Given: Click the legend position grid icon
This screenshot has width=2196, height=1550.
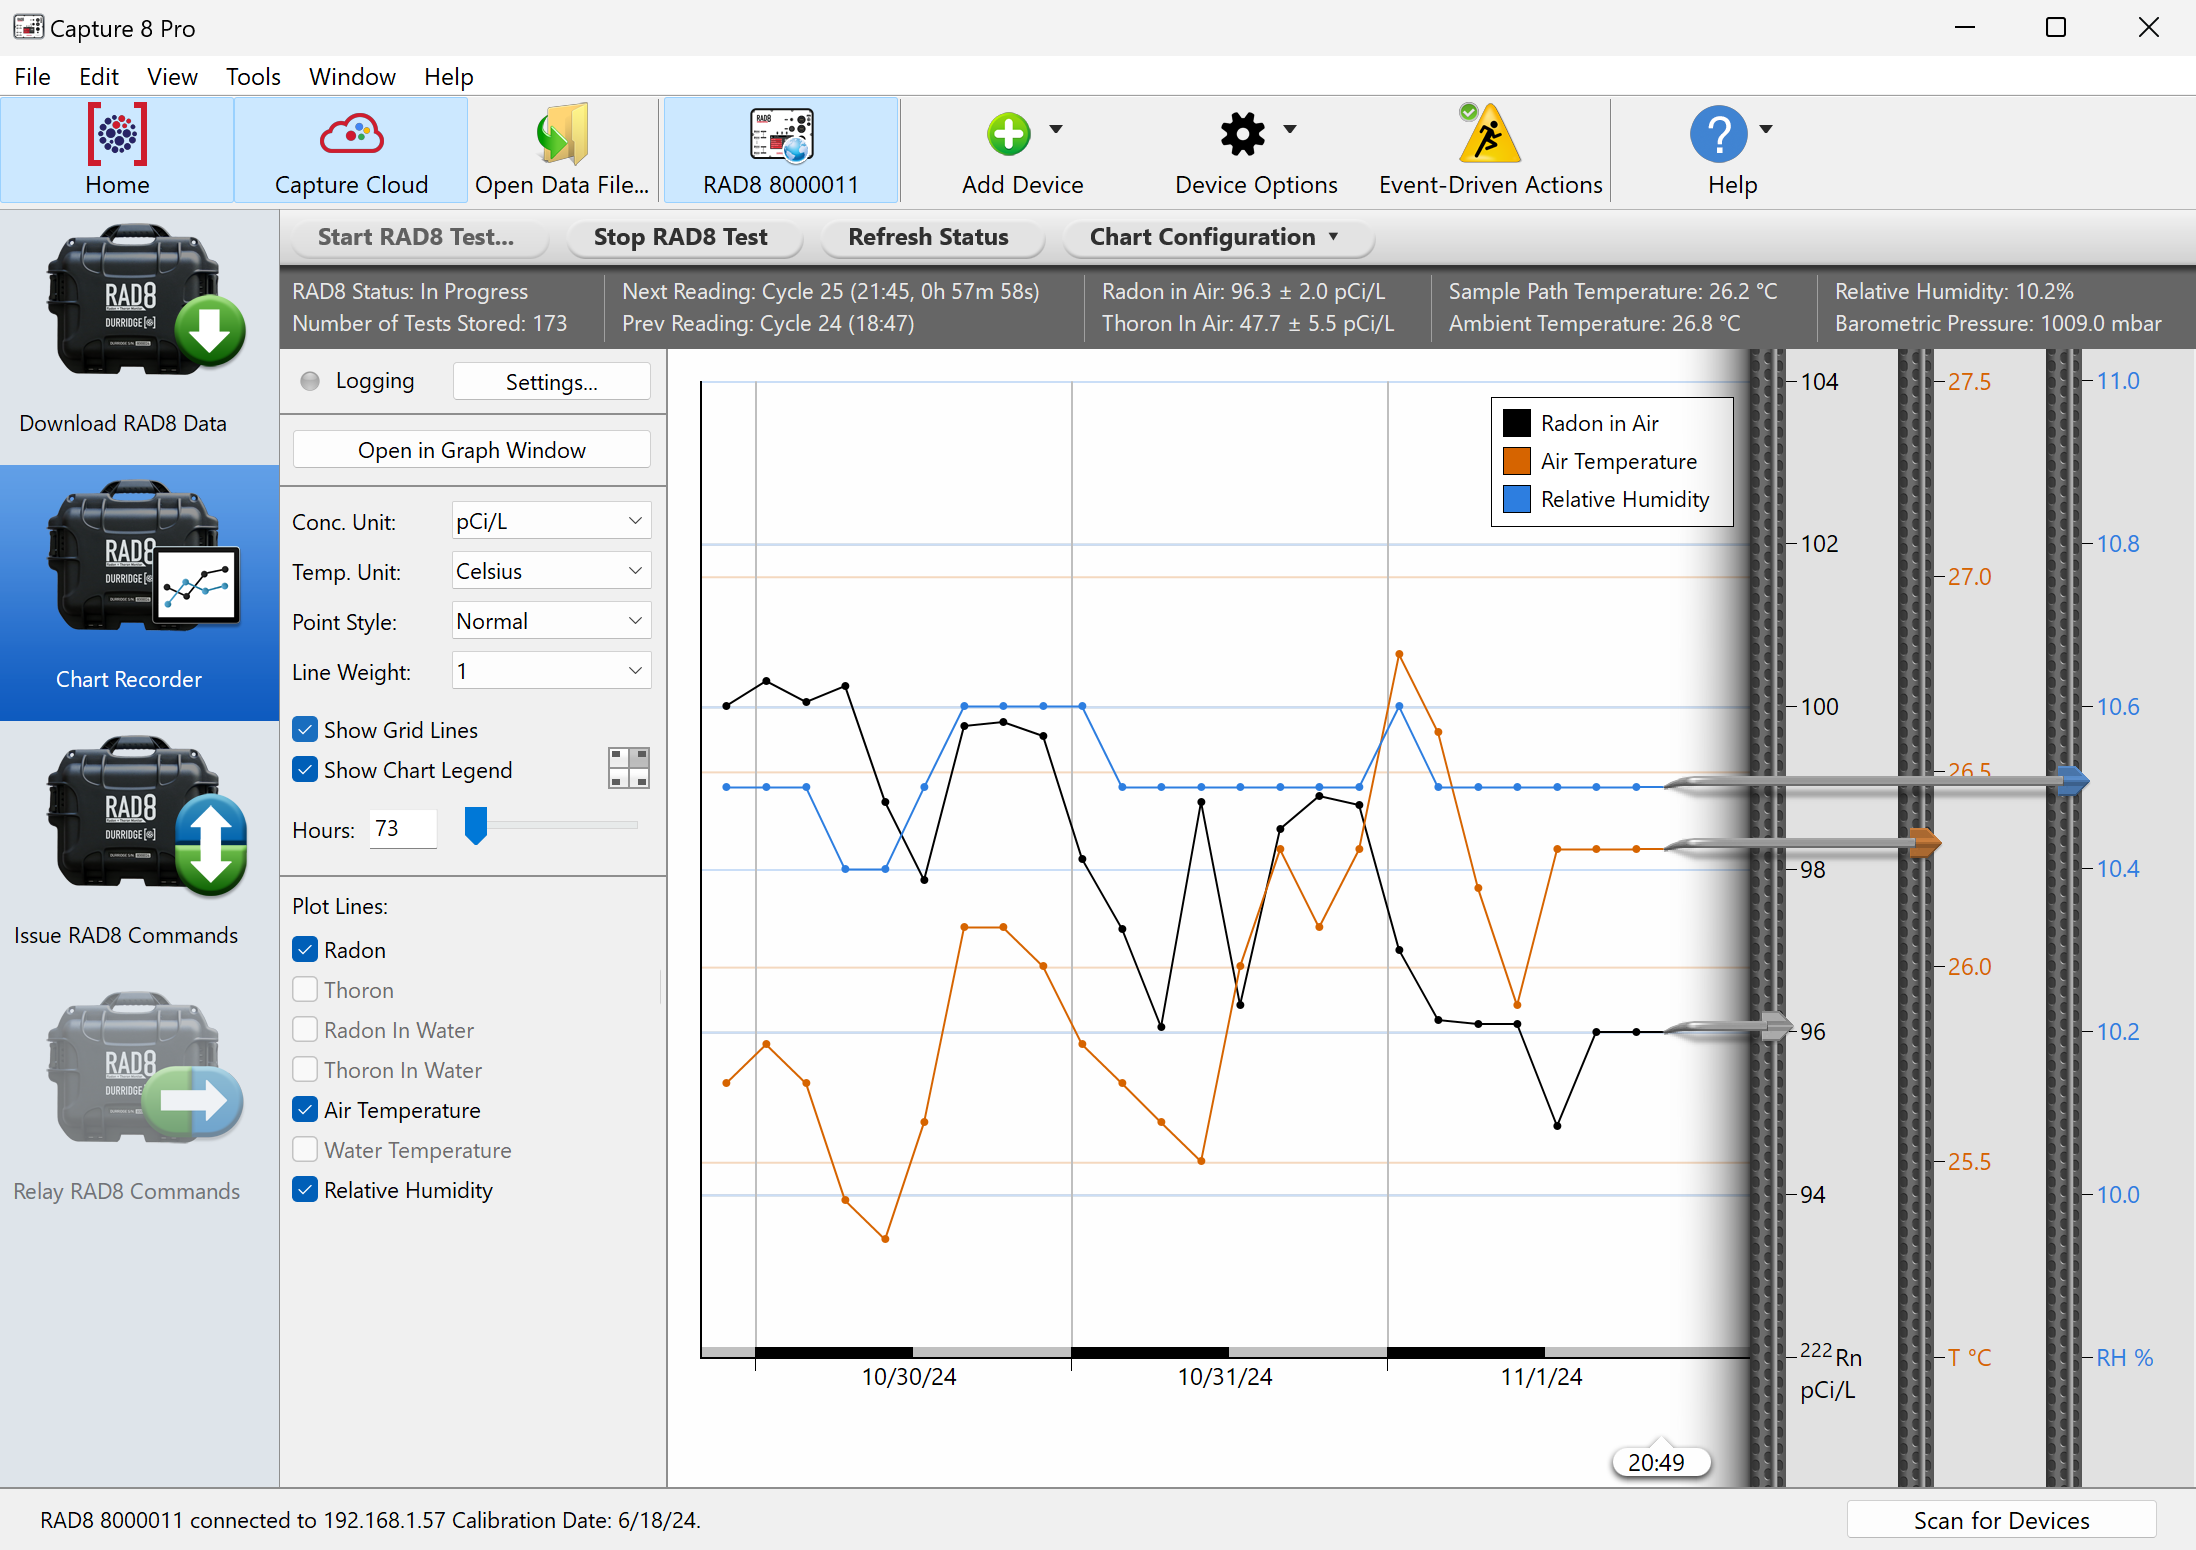Looking at the screenshot, I should pyautogui.click(x=629, y=768).
